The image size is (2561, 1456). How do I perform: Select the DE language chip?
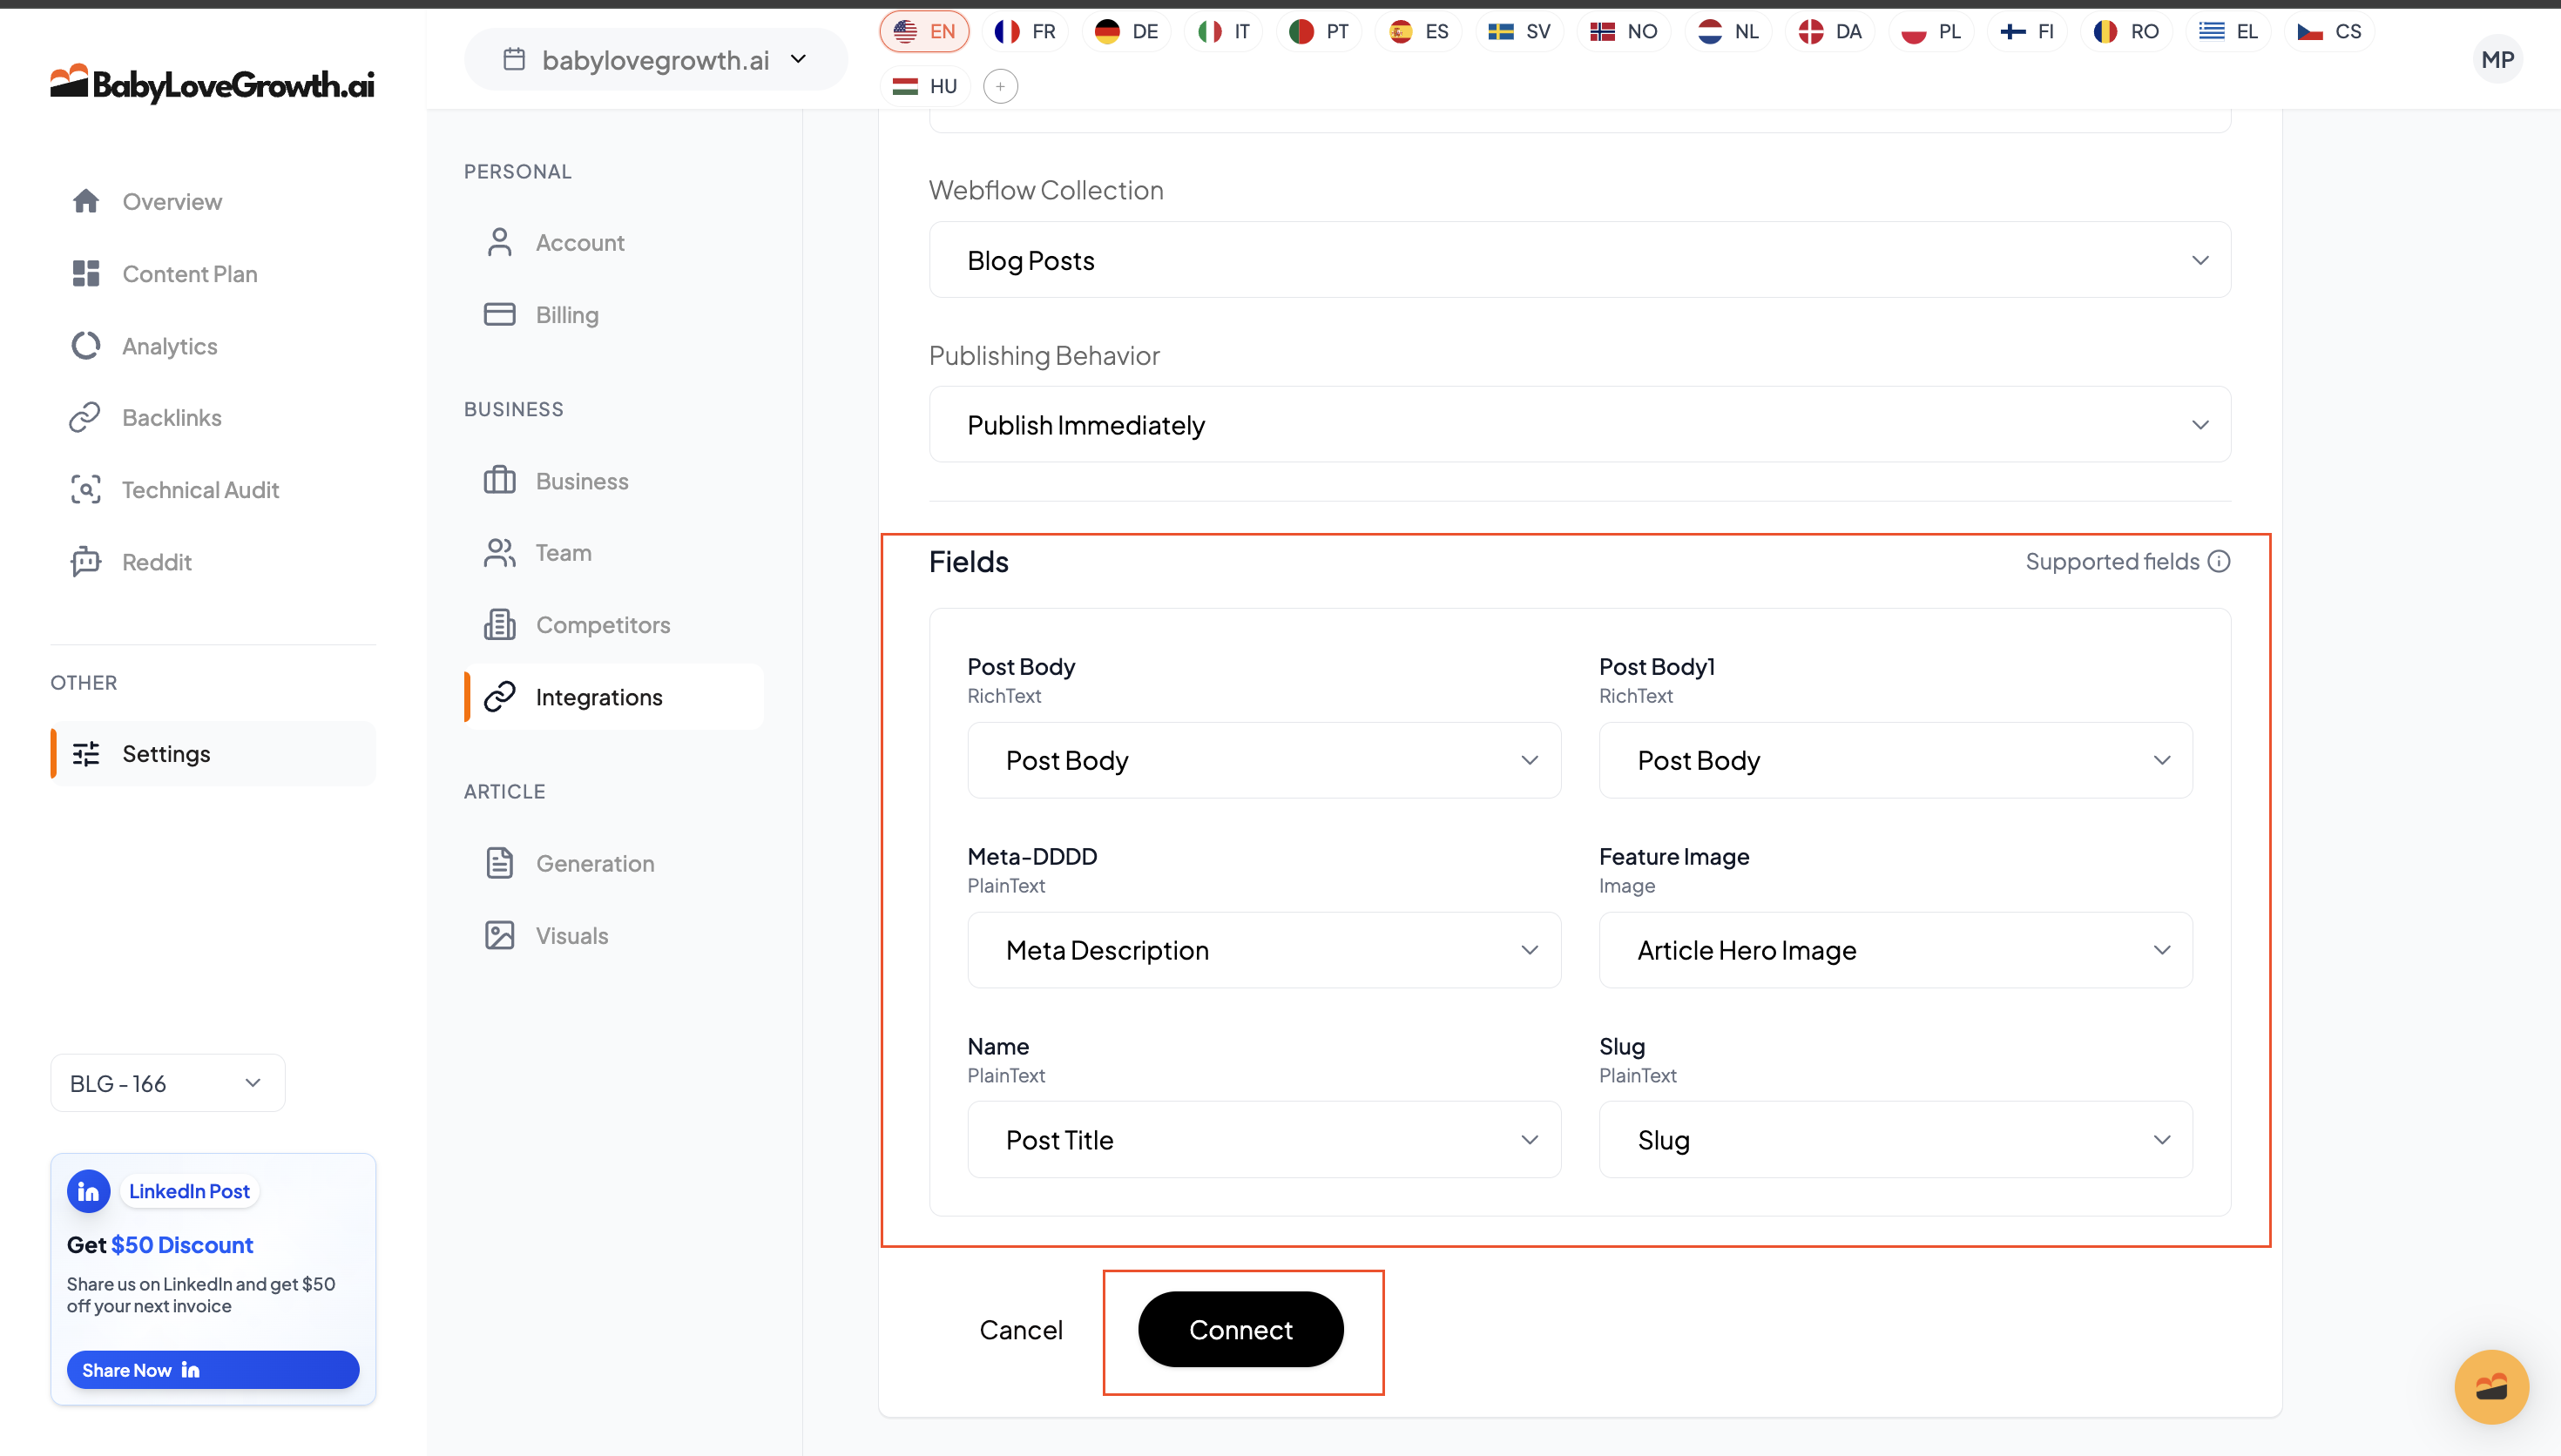[x=1126, y=31]
